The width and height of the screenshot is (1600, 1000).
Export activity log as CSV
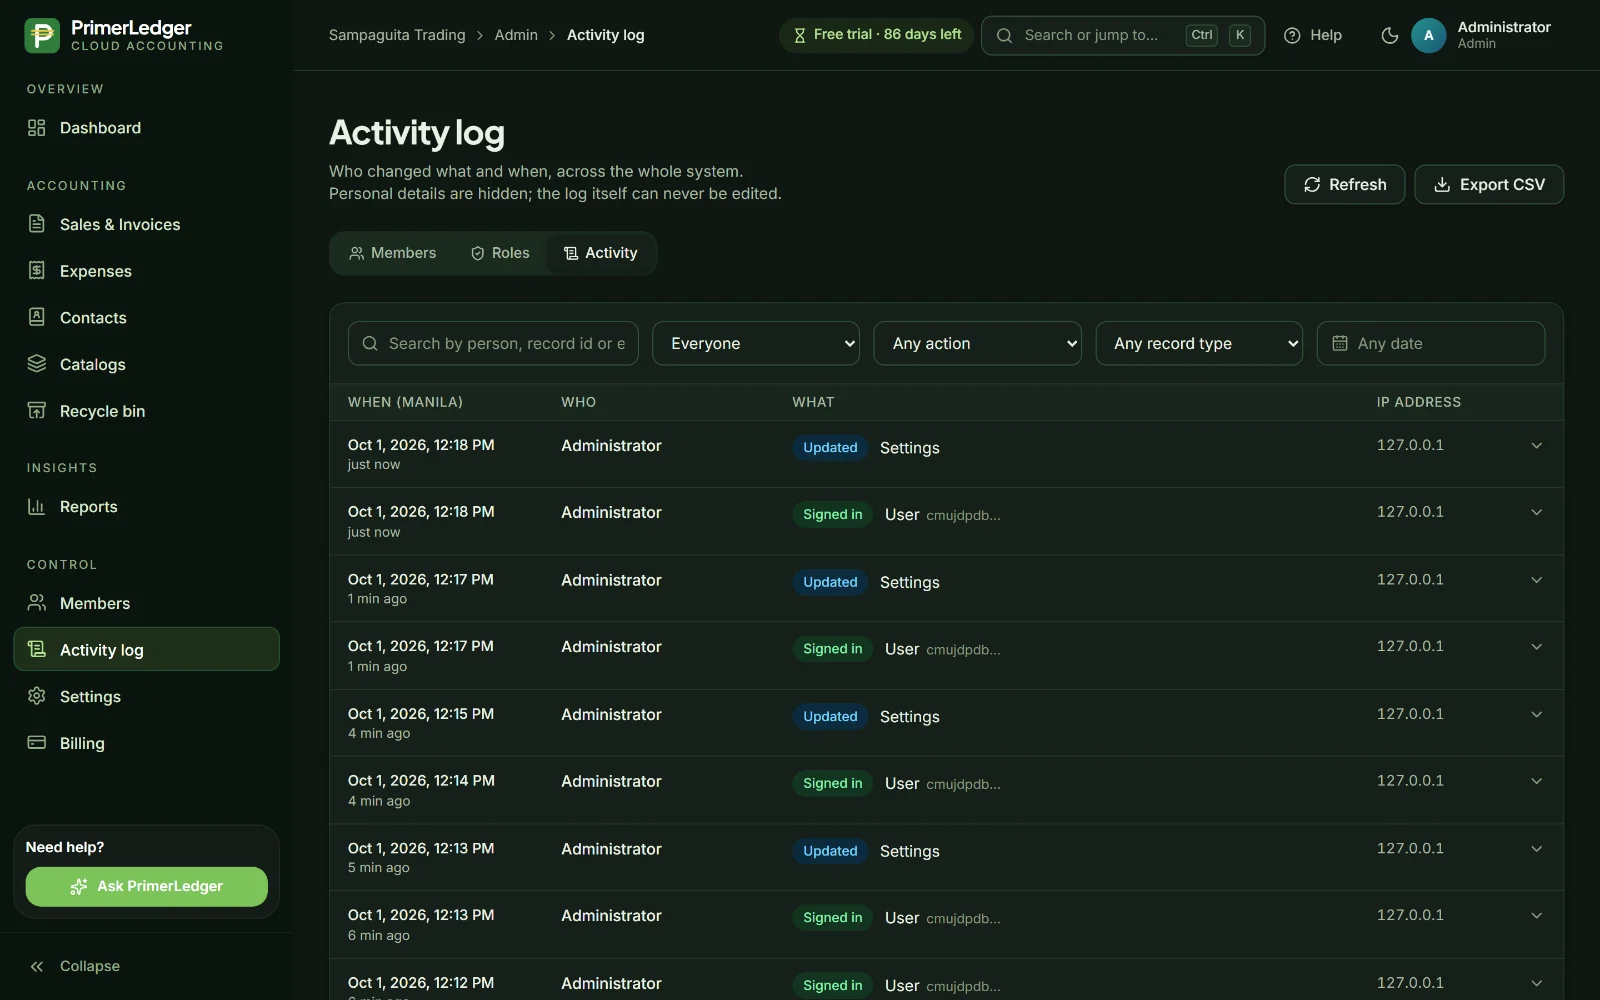coord(1489,185)
